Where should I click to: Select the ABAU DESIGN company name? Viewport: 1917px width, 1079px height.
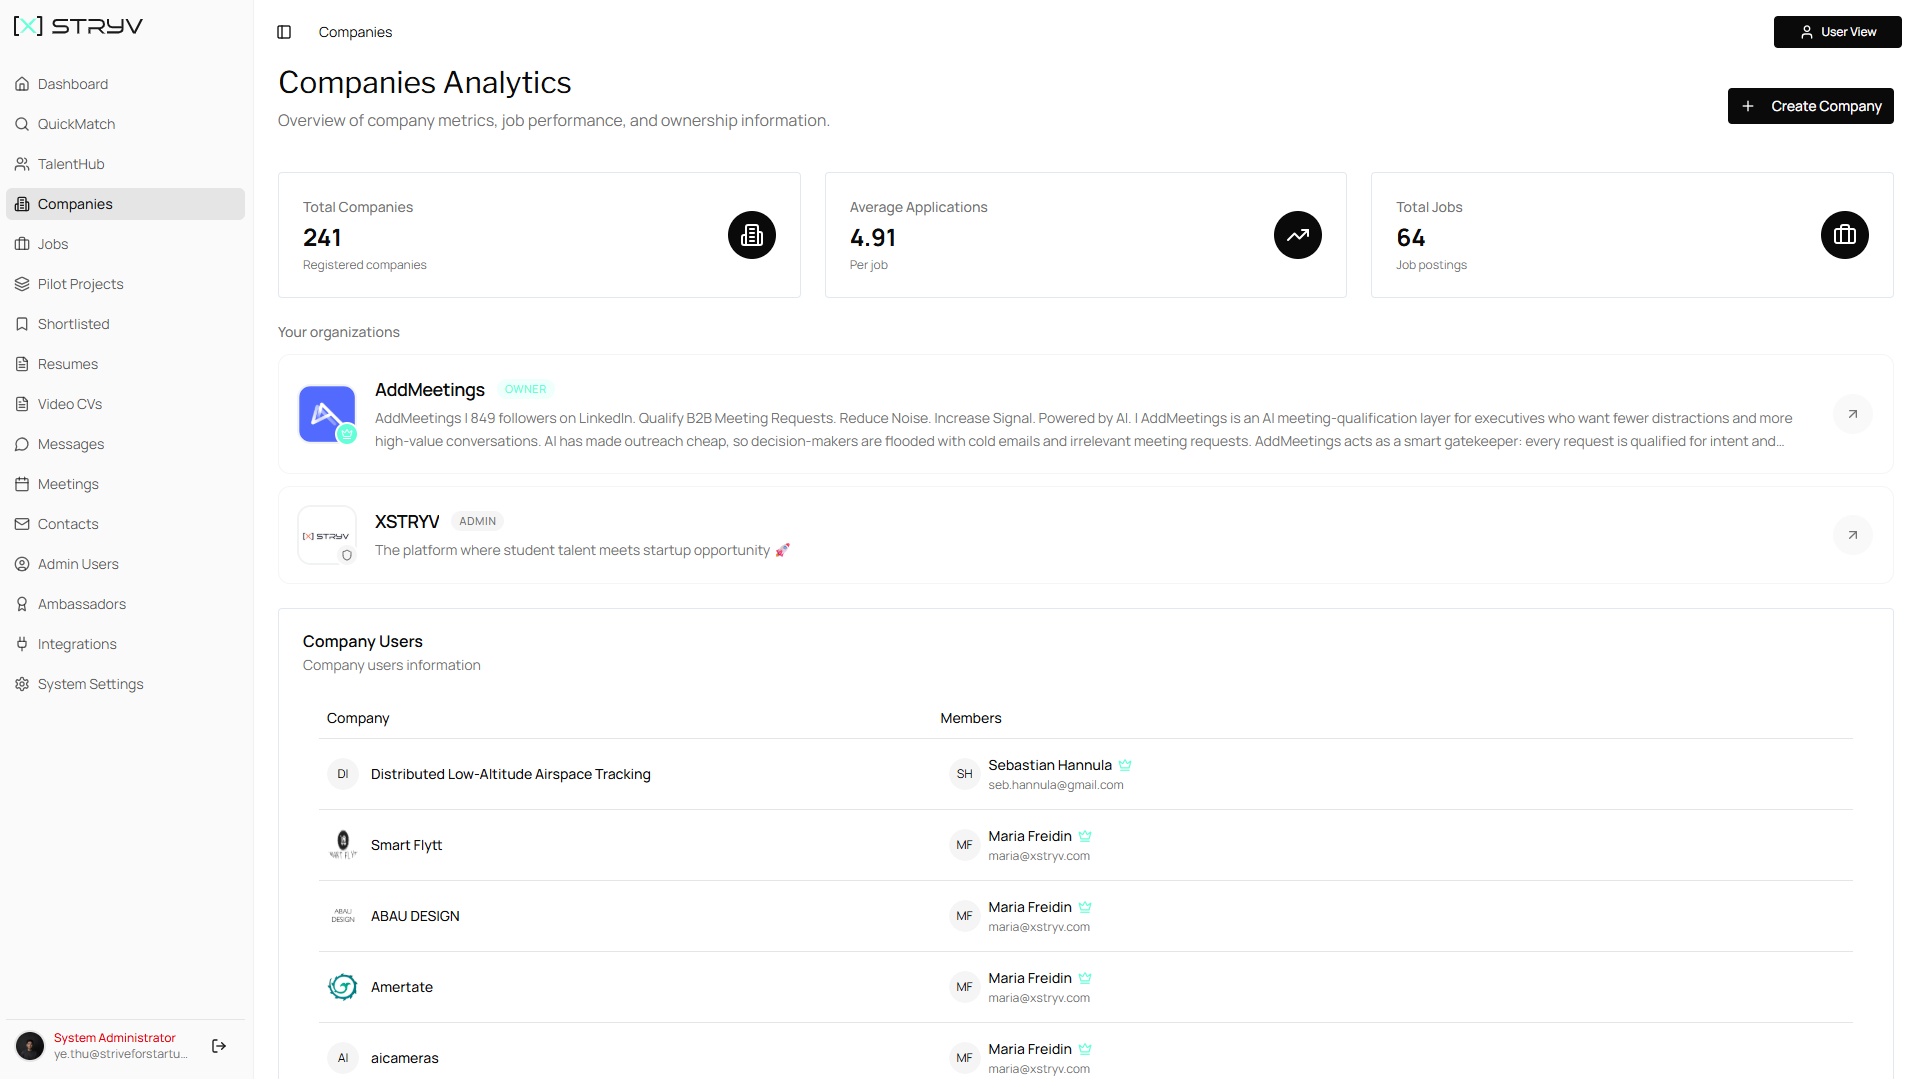[415, 916]
